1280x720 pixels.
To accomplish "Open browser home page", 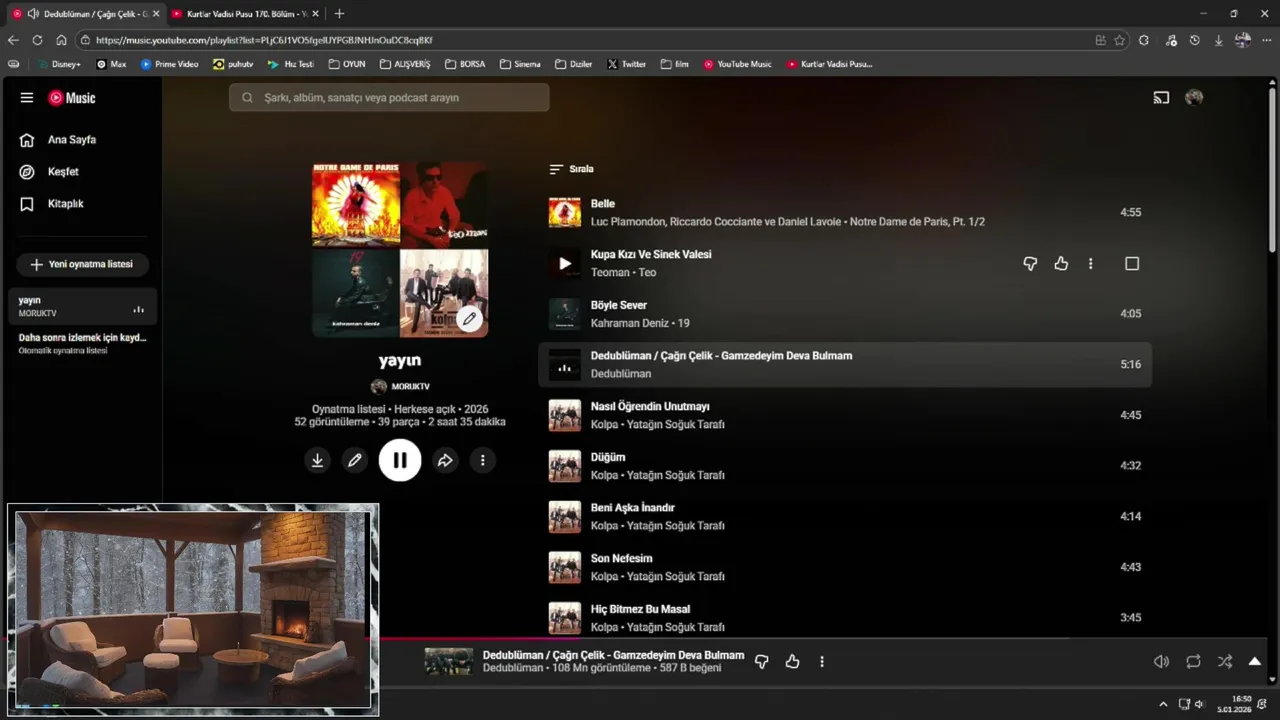I will click(61, 40).
